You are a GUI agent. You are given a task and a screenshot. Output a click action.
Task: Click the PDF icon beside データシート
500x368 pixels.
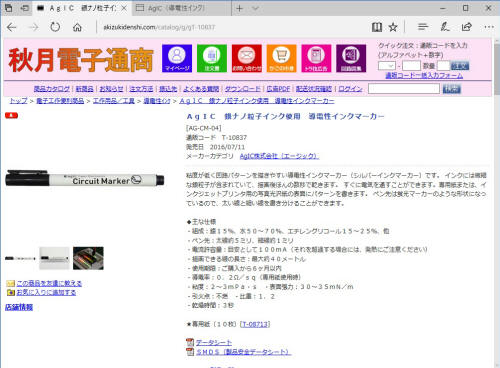[190, 342]
